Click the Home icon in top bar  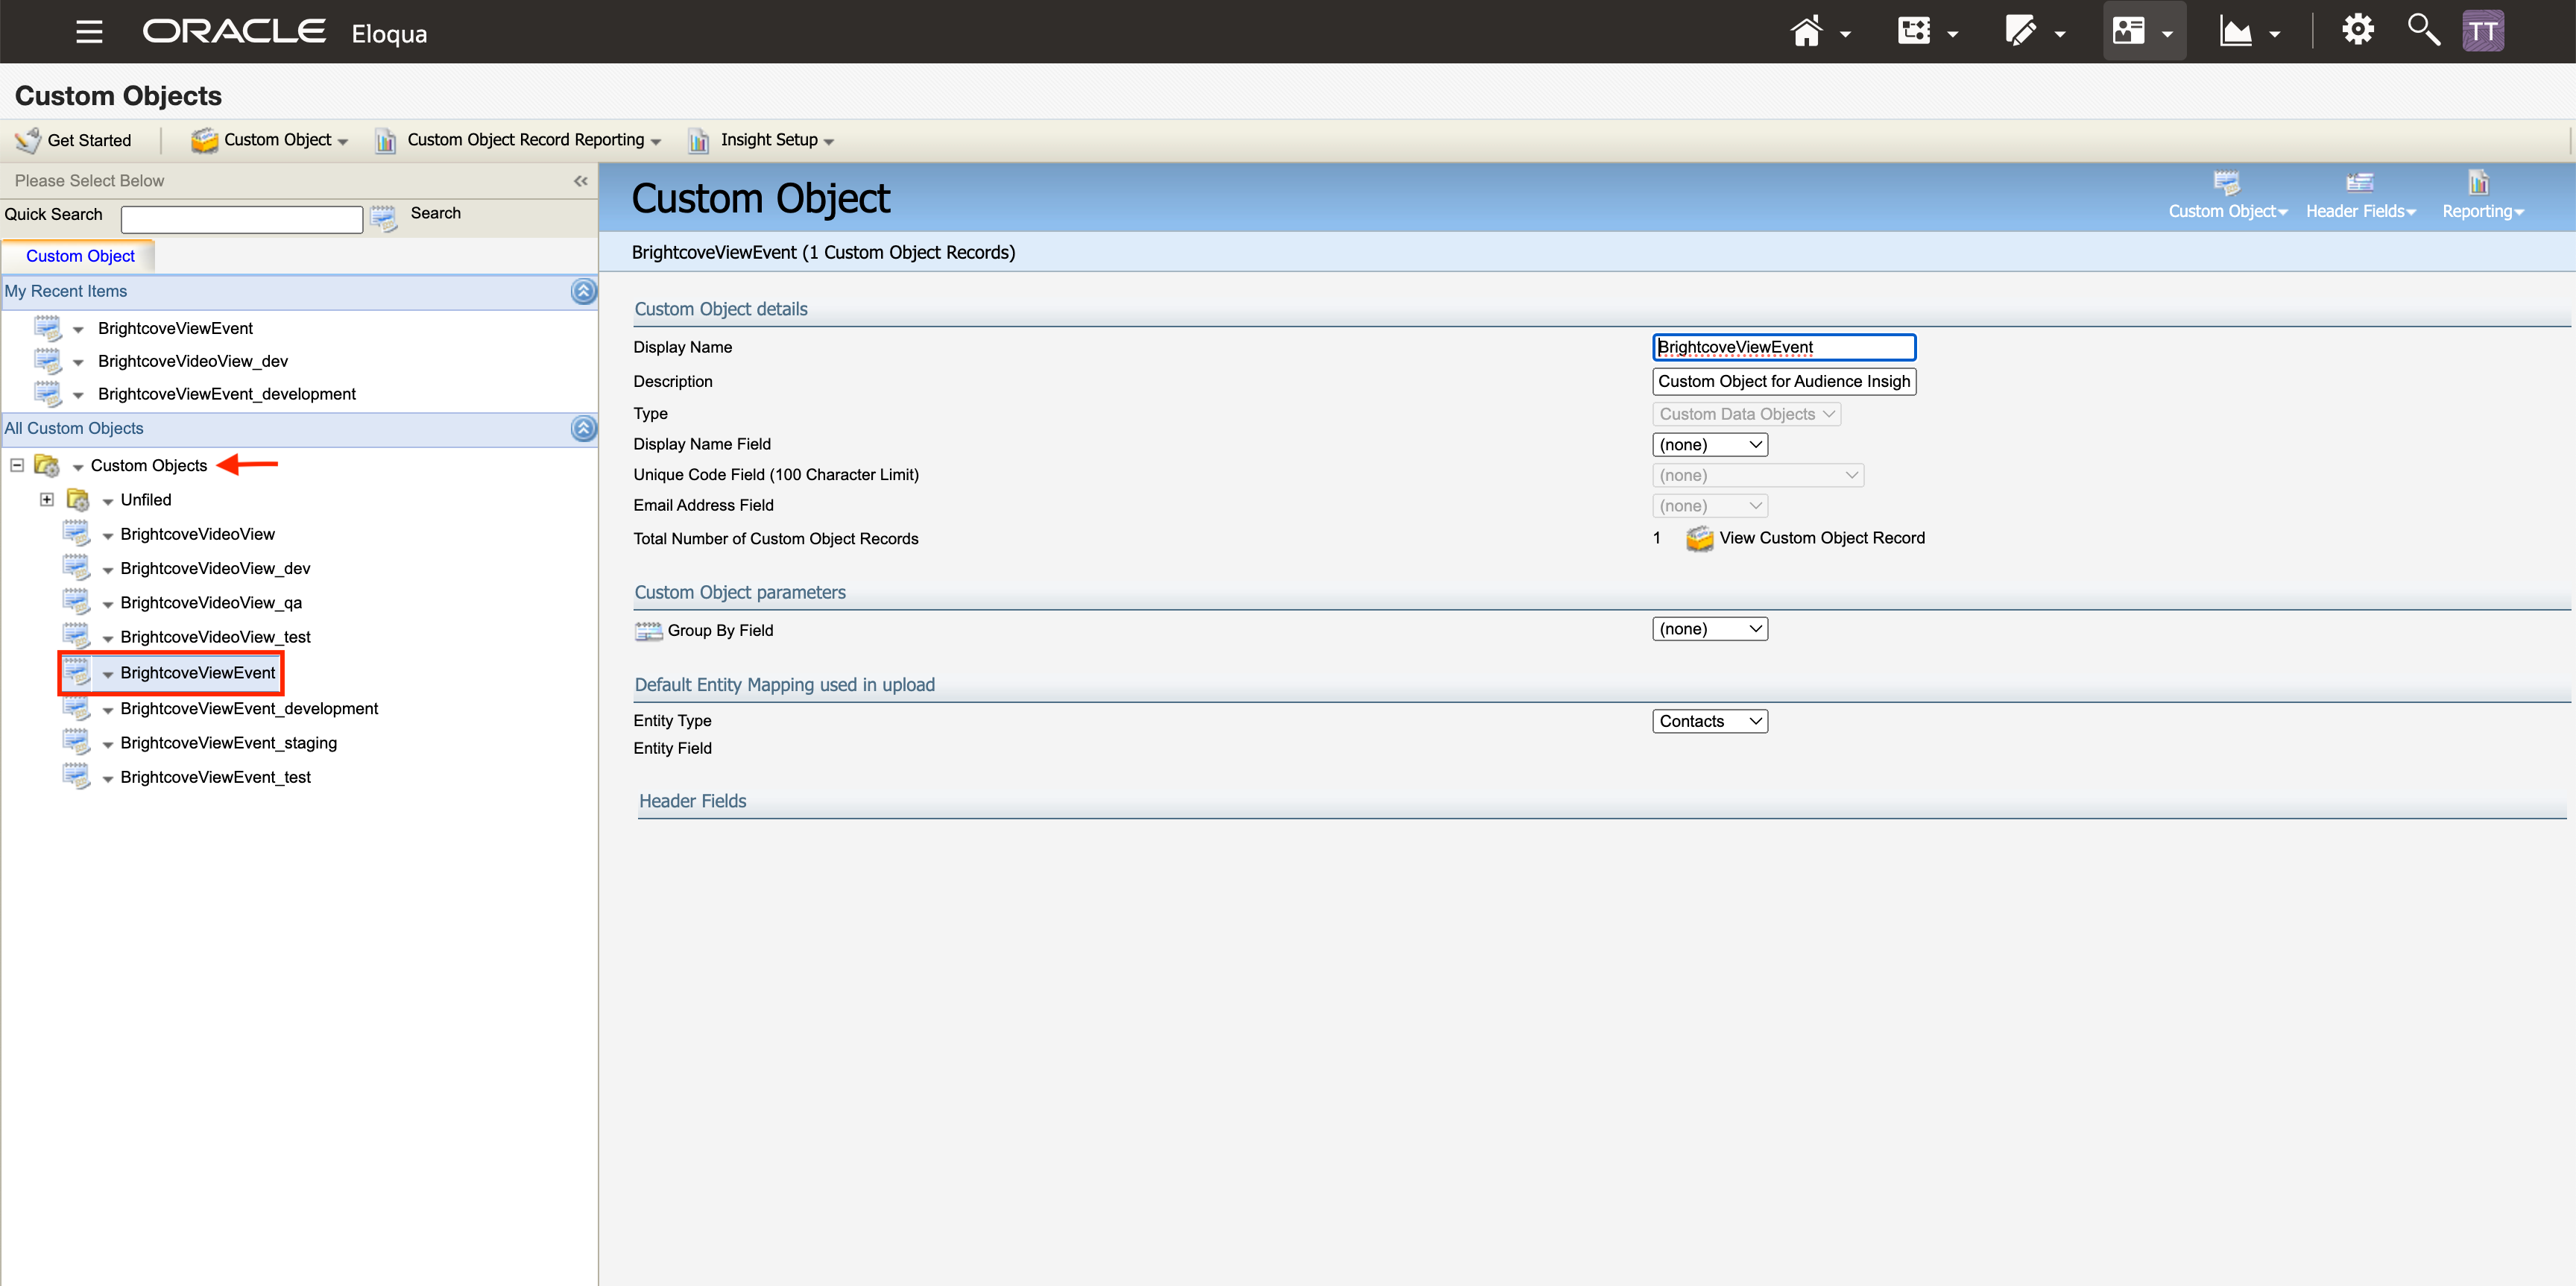pos(1806,32)
